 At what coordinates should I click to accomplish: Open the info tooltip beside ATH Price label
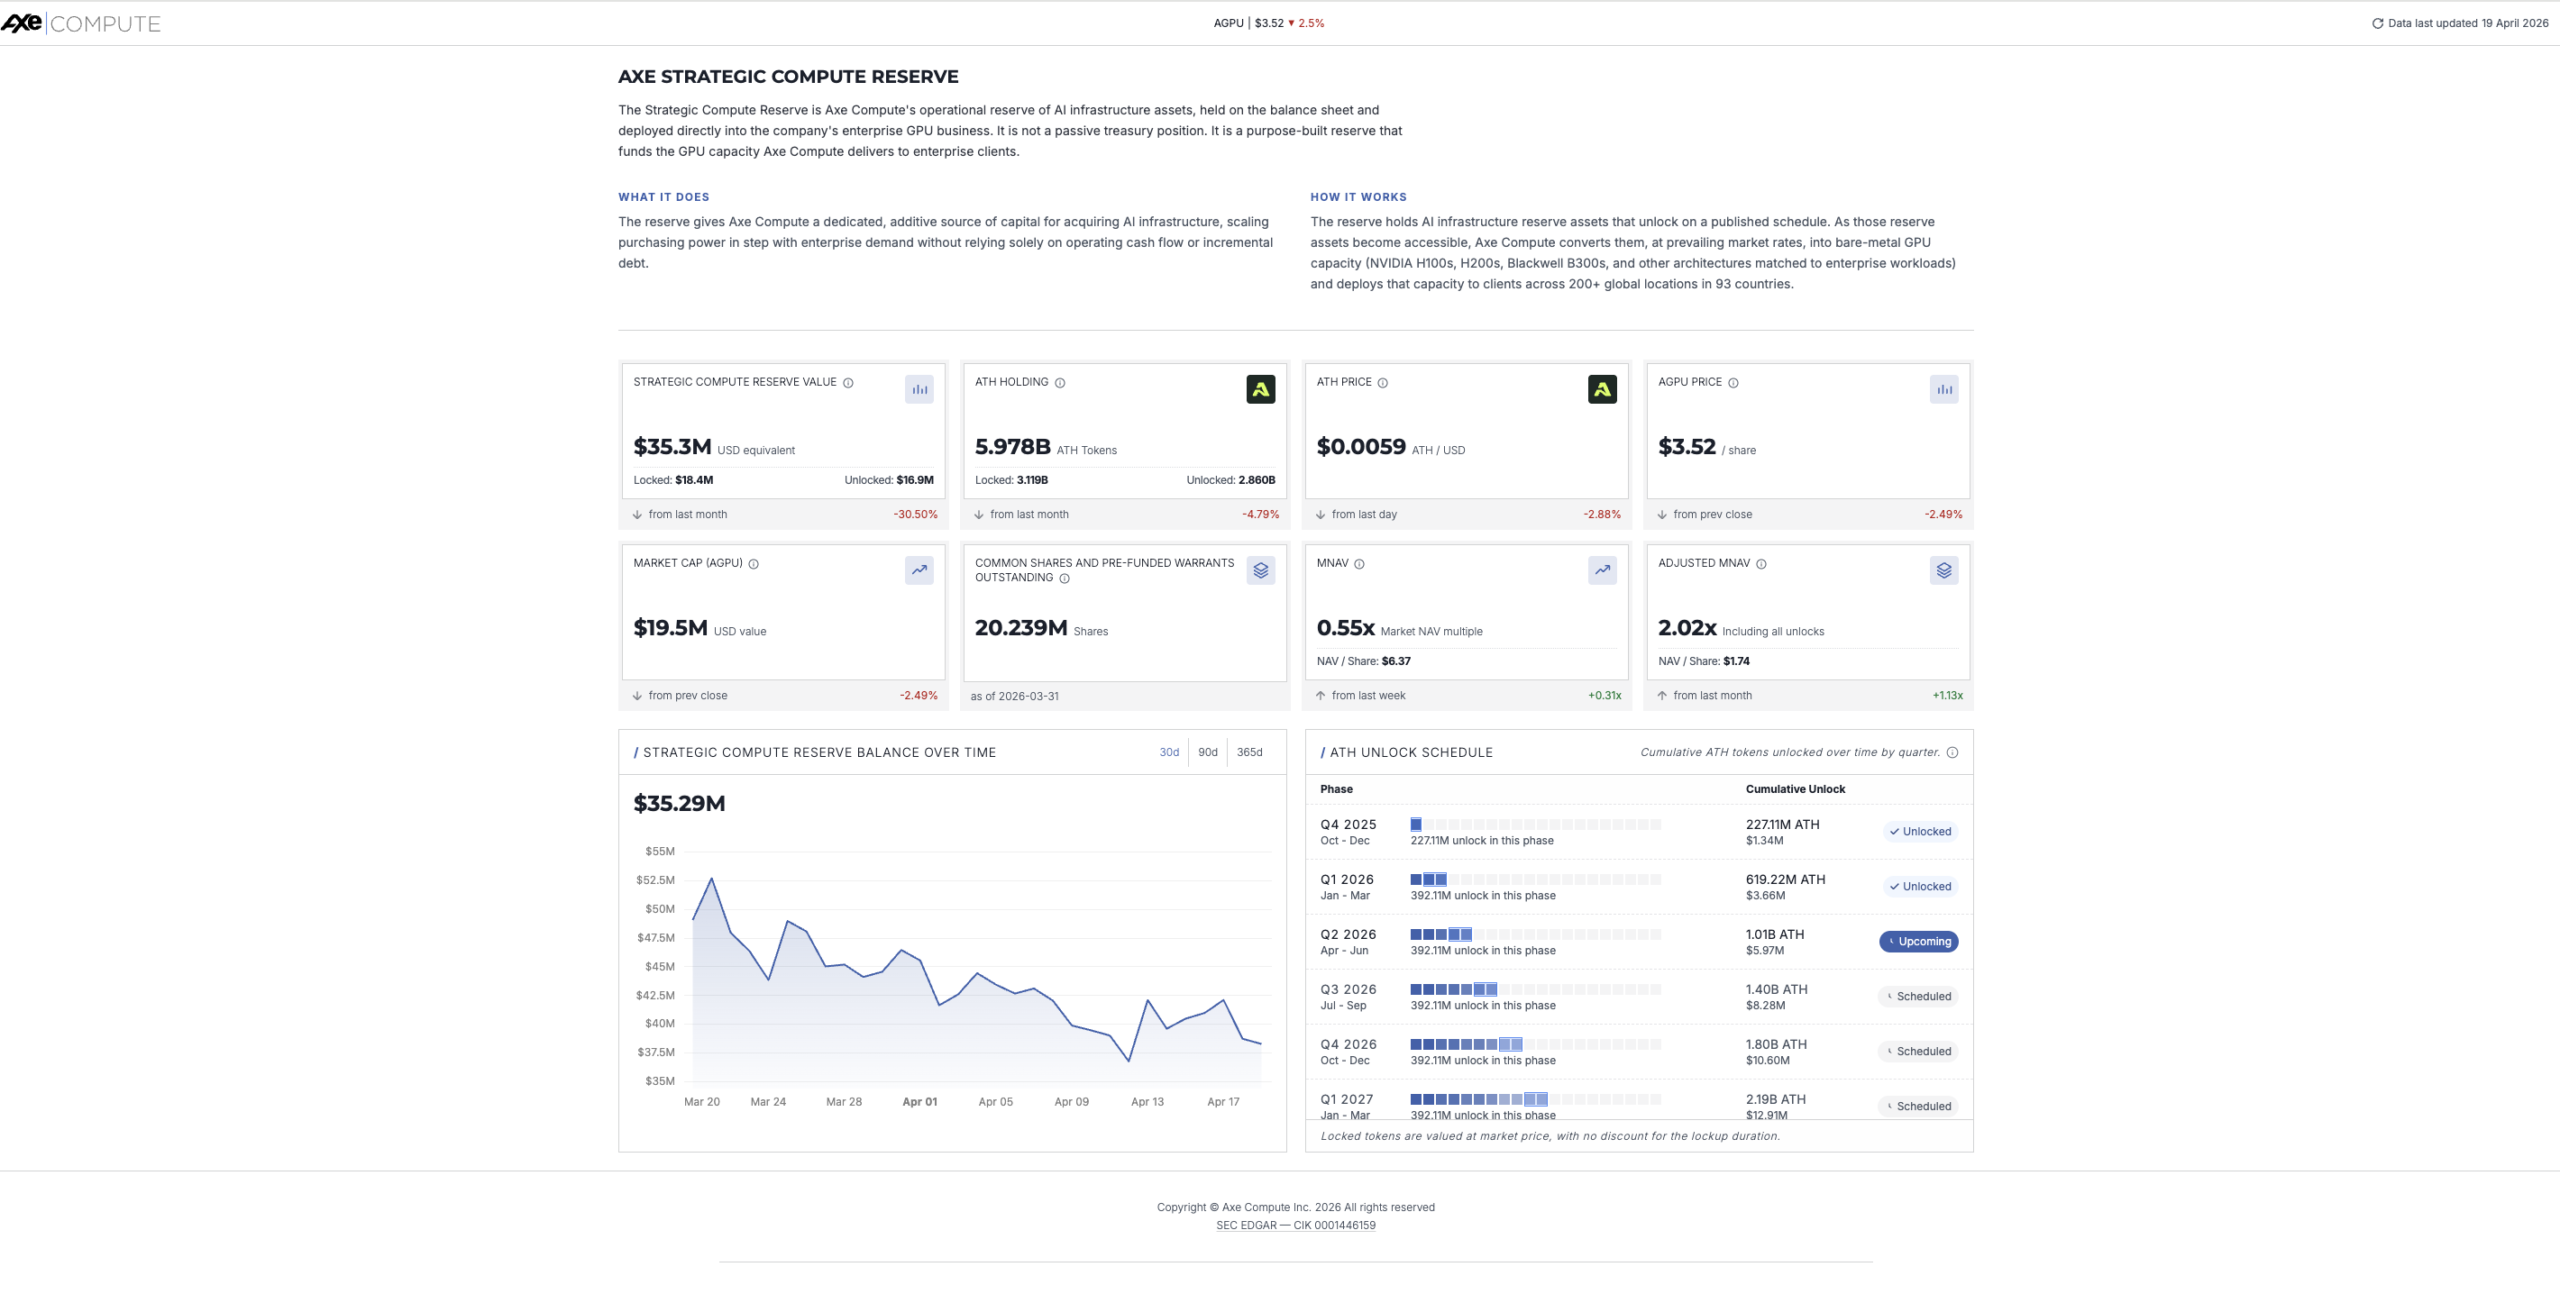click(x=1384, y=382)
